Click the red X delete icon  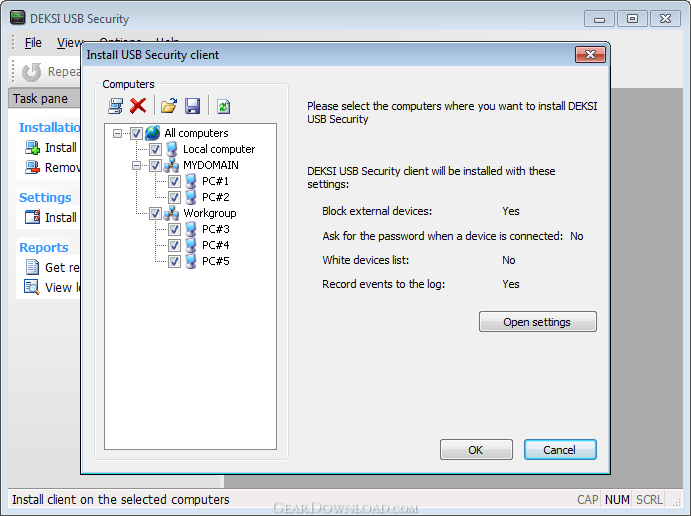point(138,106)
